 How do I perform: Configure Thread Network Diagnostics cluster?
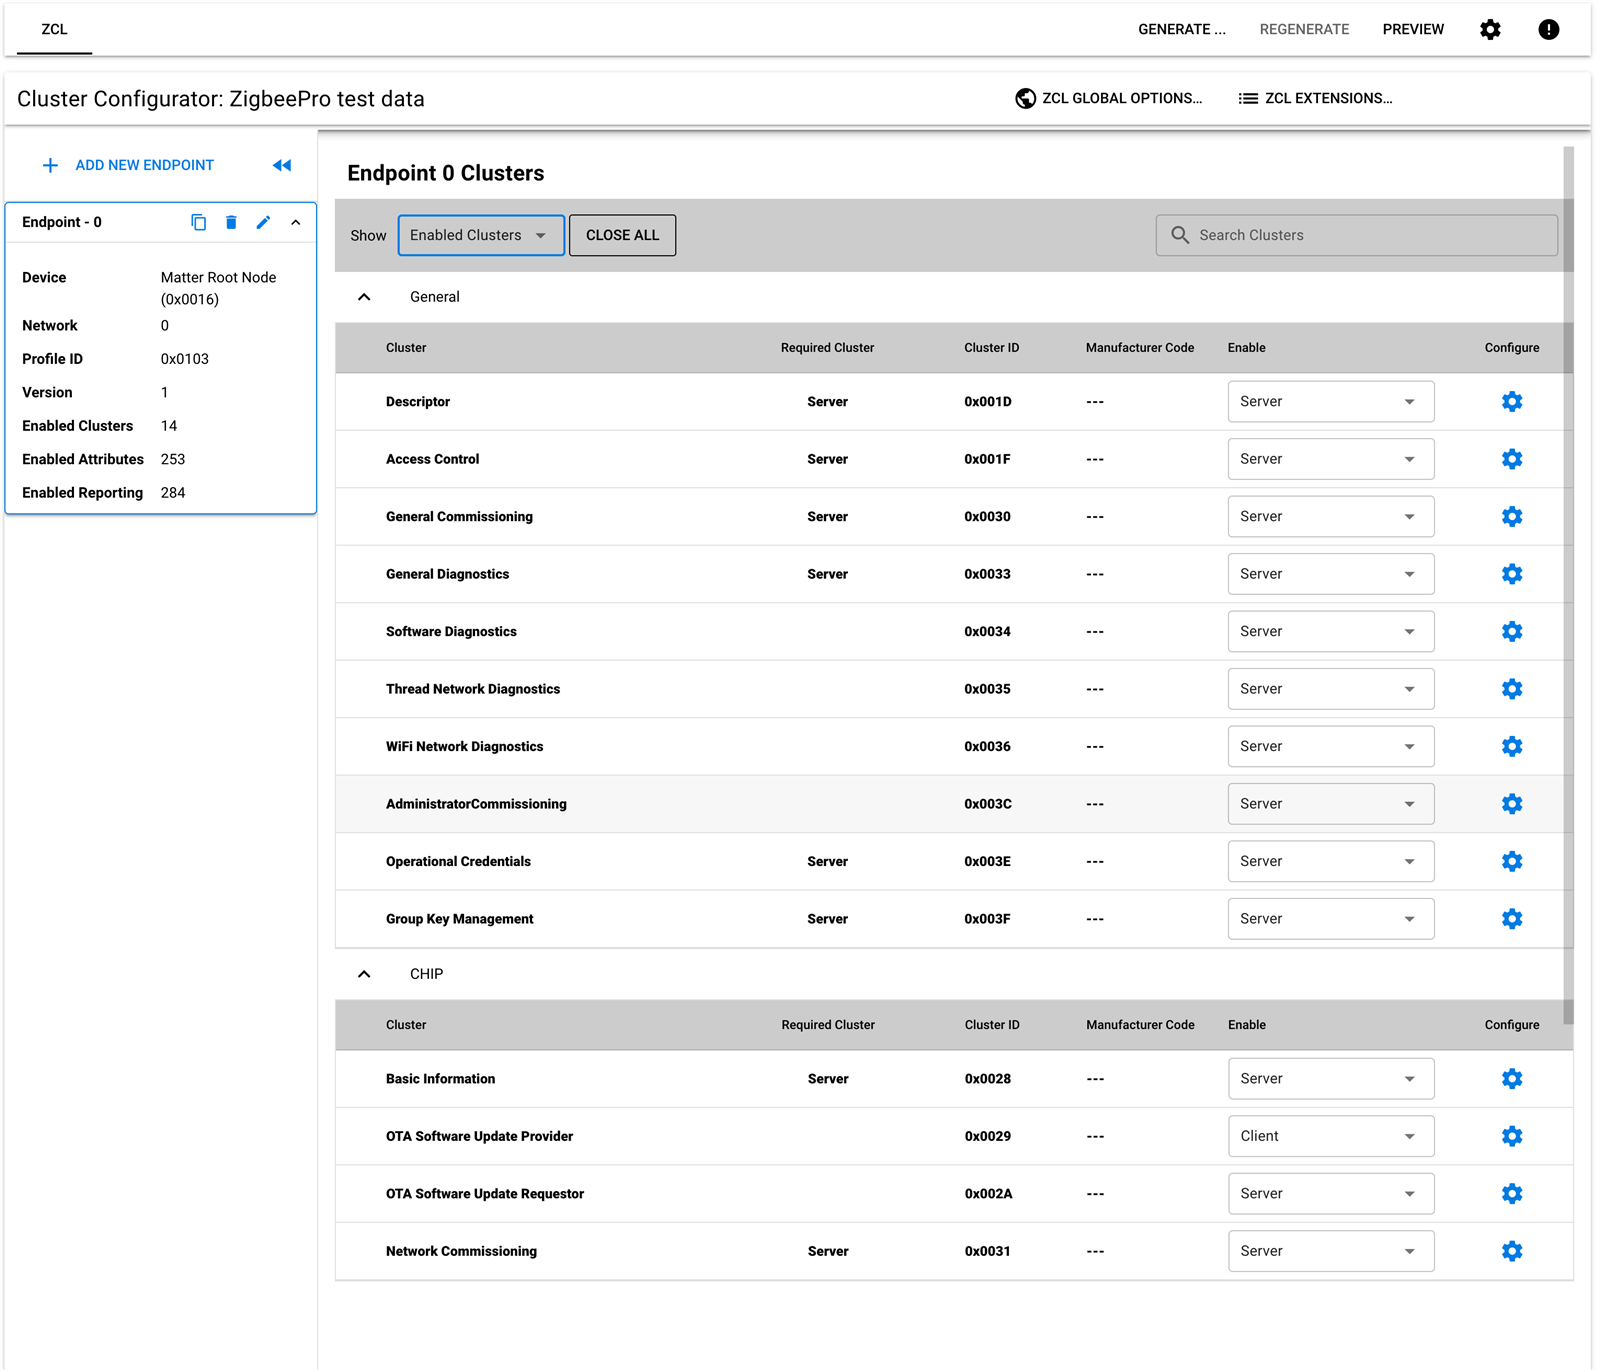[1512, 689]
